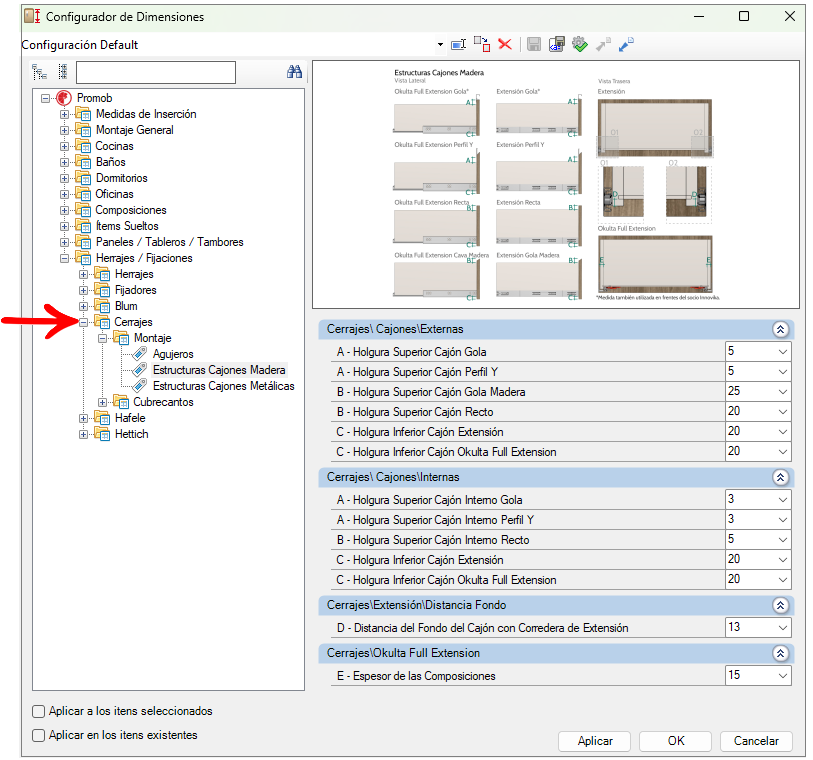Click the Cancelar button
813x760 pixels.
pos(756,741)
